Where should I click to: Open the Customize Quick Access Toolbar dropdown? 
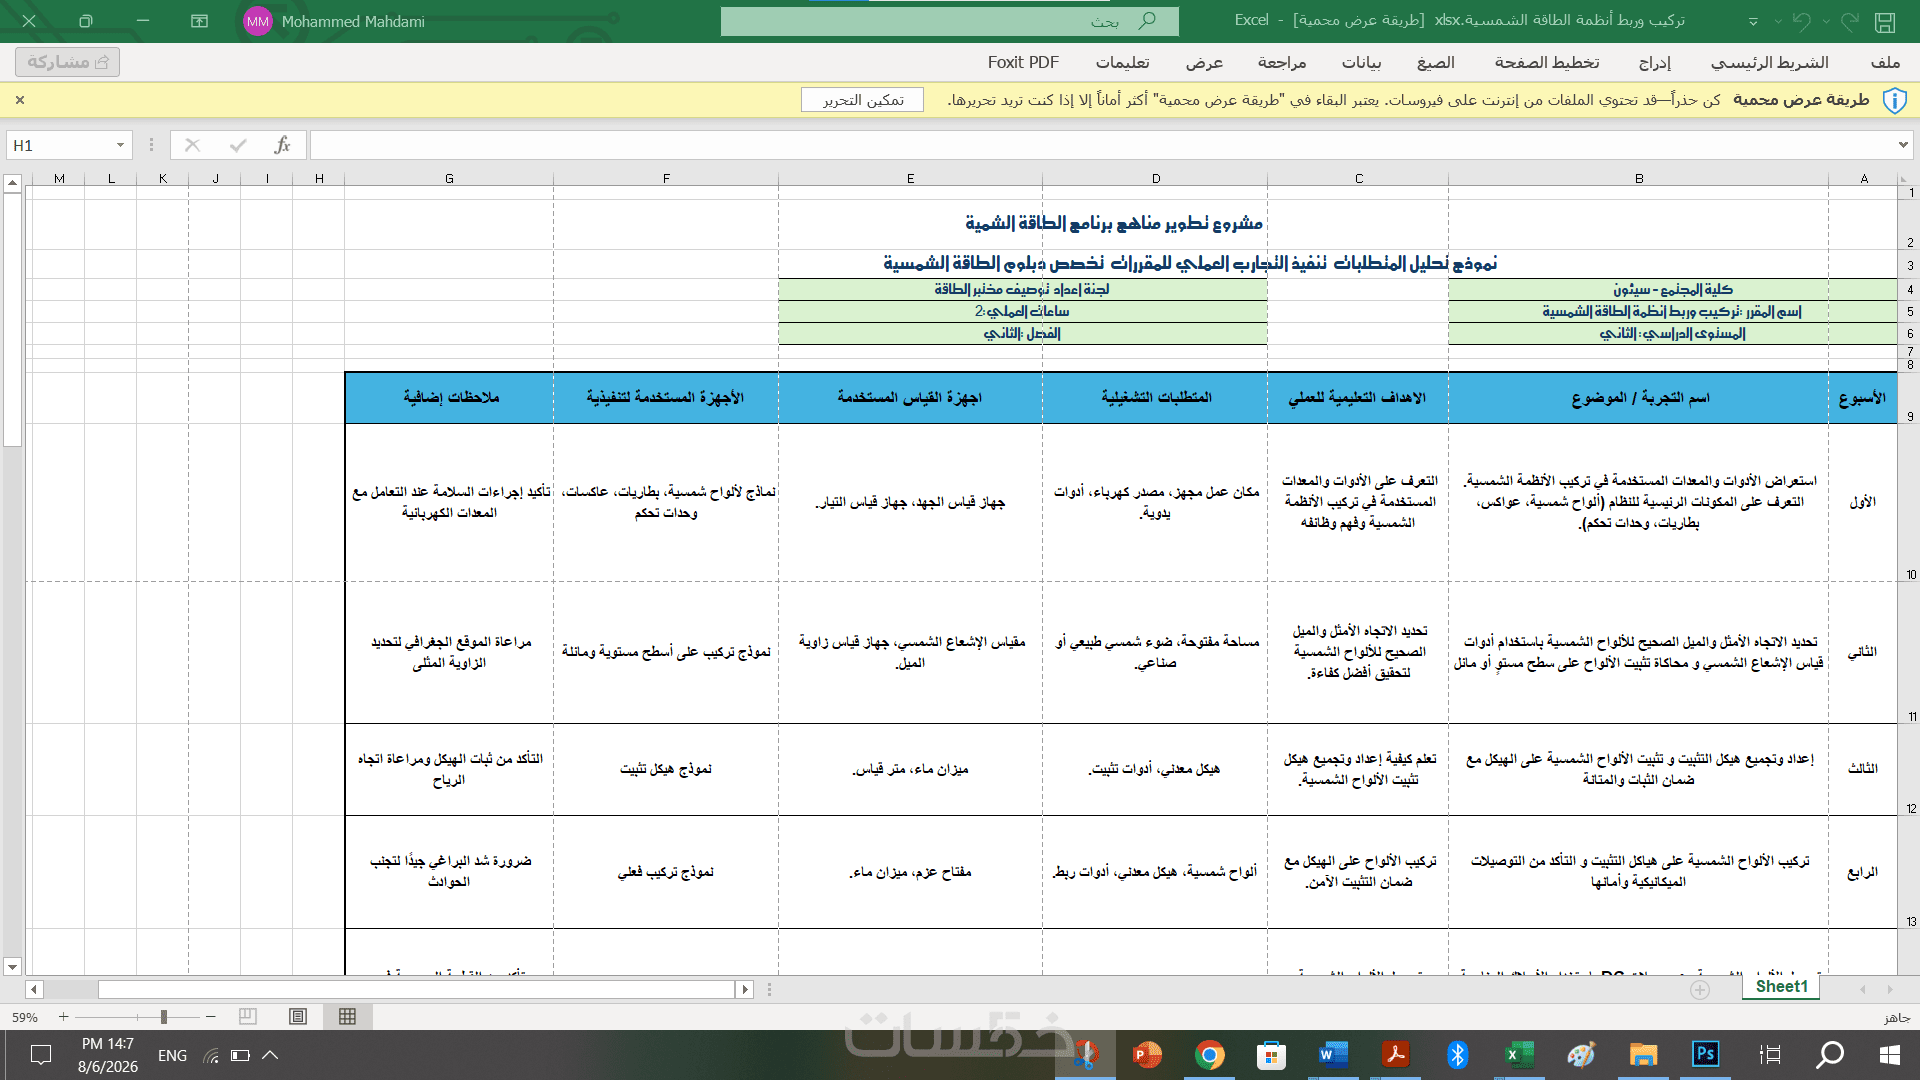[x=1753, y=21]
